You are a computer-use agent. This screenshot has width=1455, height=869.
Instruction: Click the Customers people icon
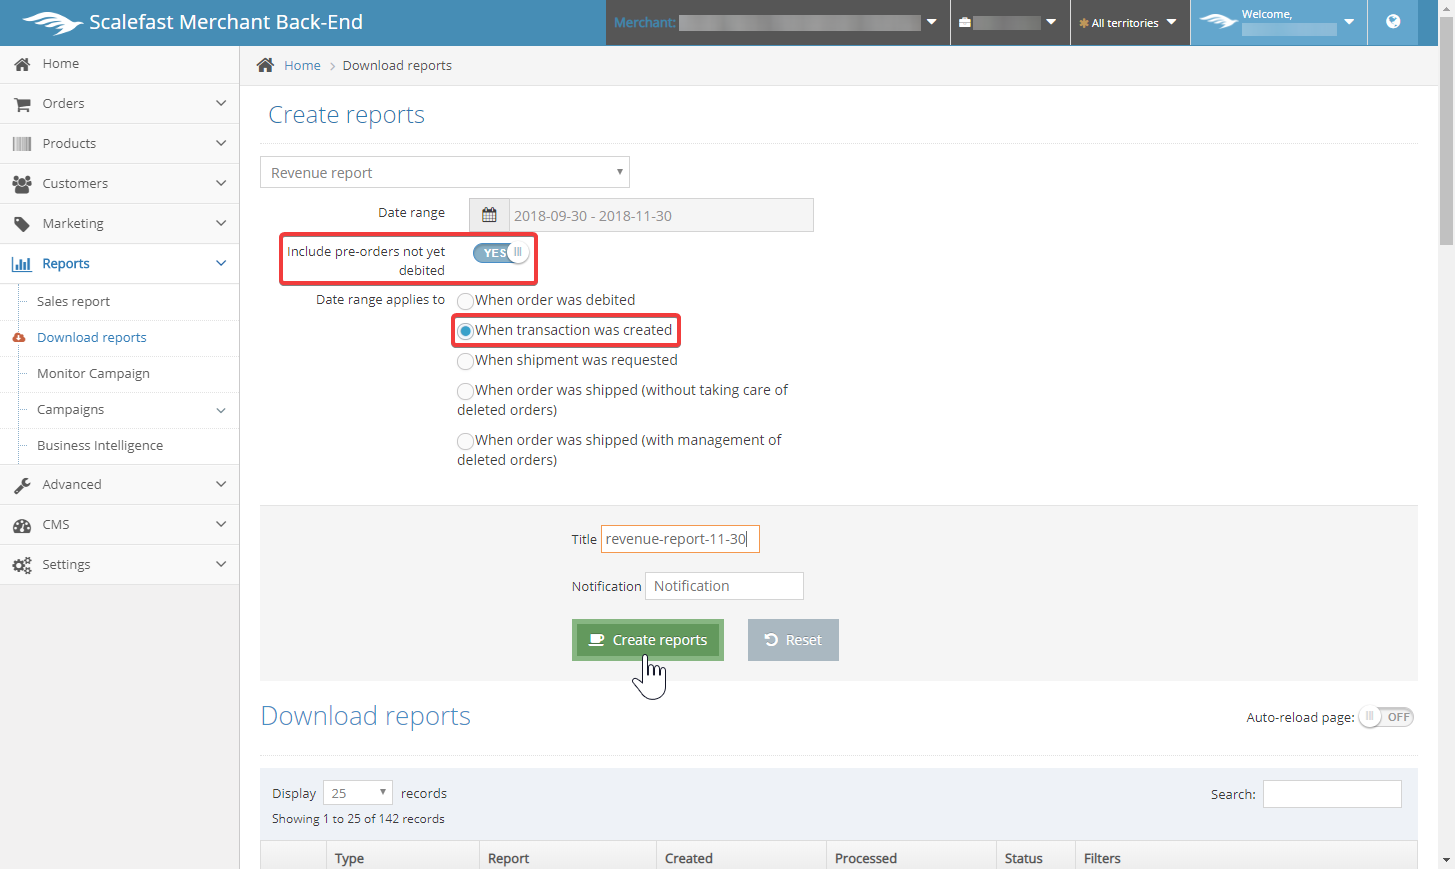[x=22, y=184]
